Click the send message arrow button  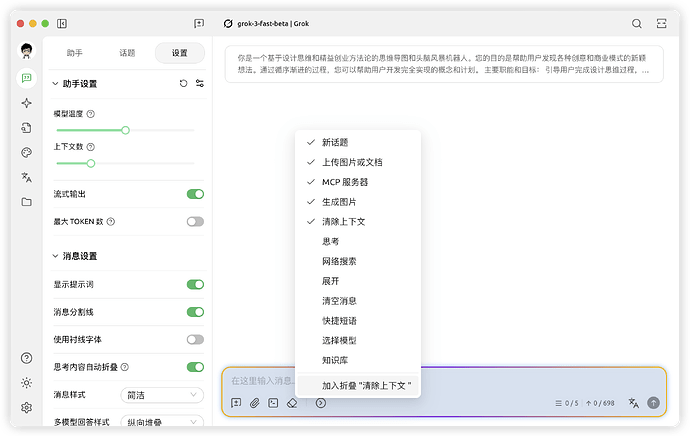click(653, 403)
